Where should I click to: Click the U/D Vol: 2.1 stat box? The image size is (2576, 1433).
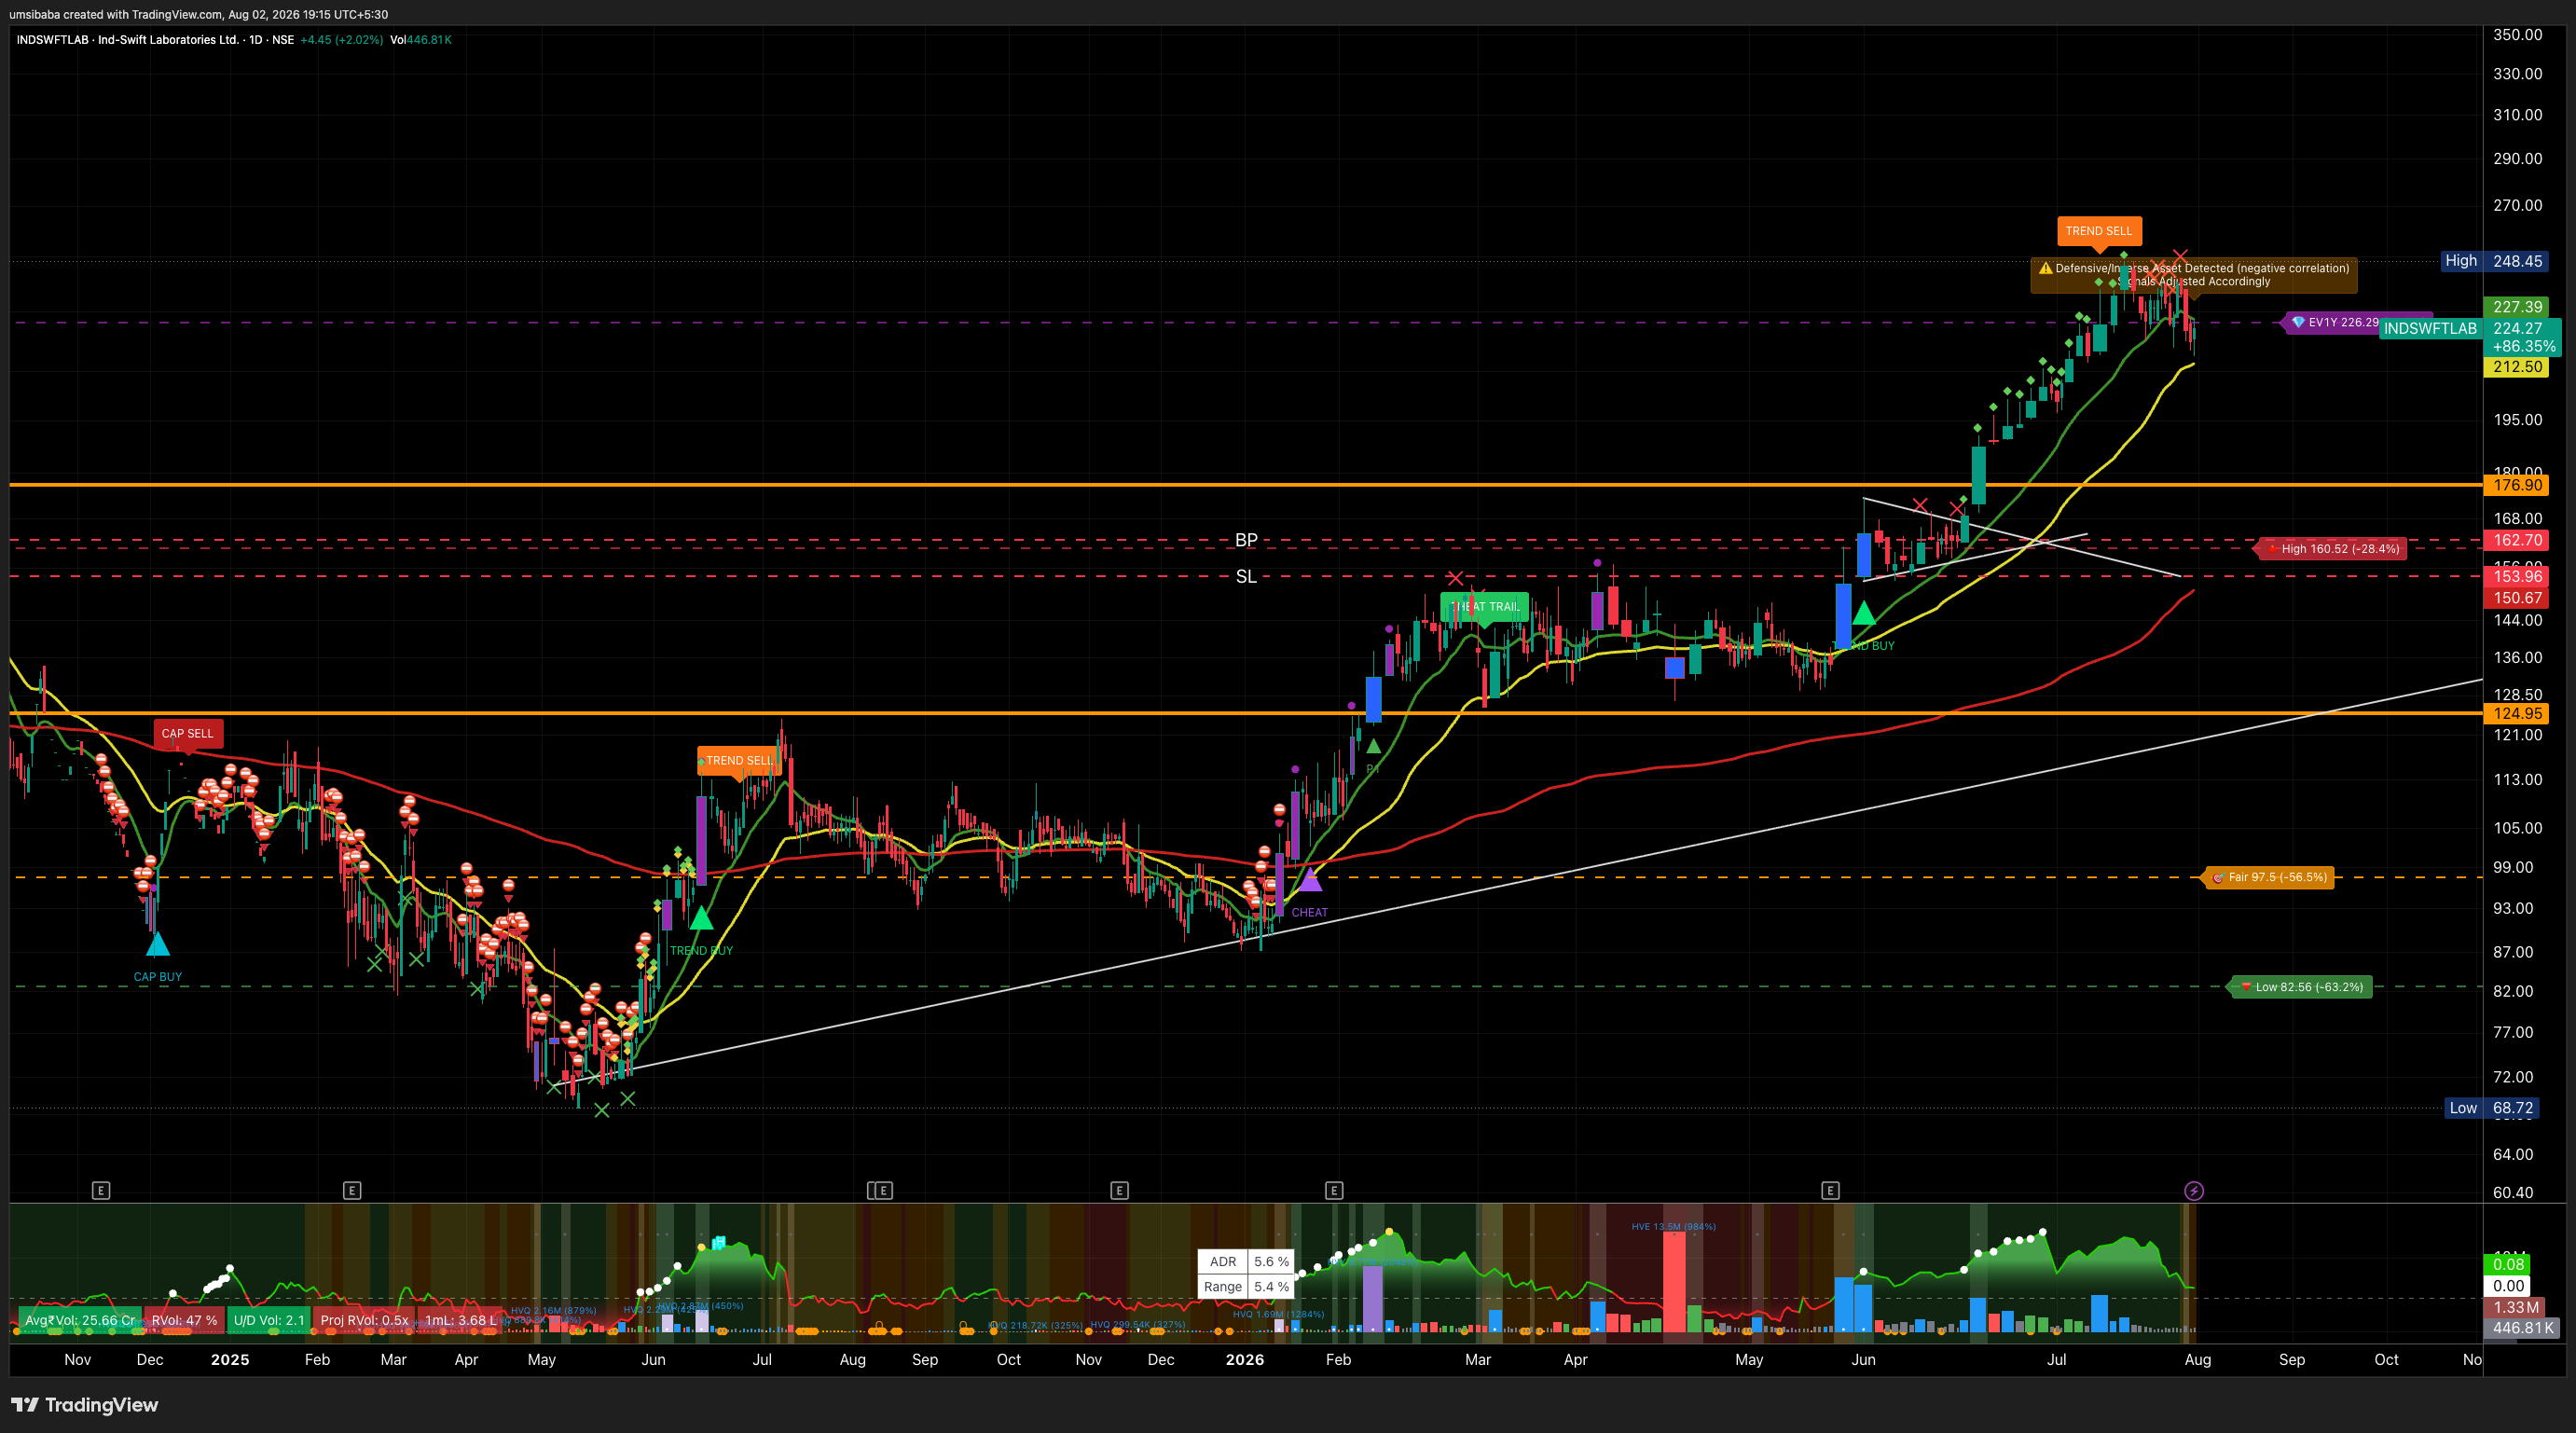tap(268, 1320)
